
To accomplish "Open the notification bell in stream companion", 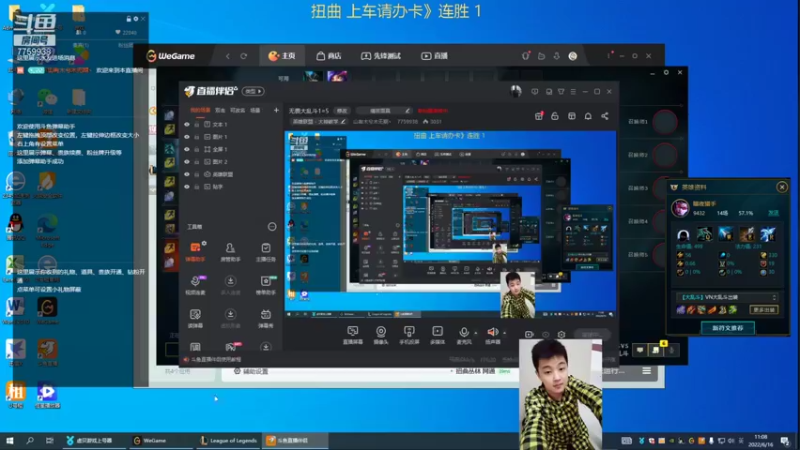I will pyautogui.click(x=588, y=116).
